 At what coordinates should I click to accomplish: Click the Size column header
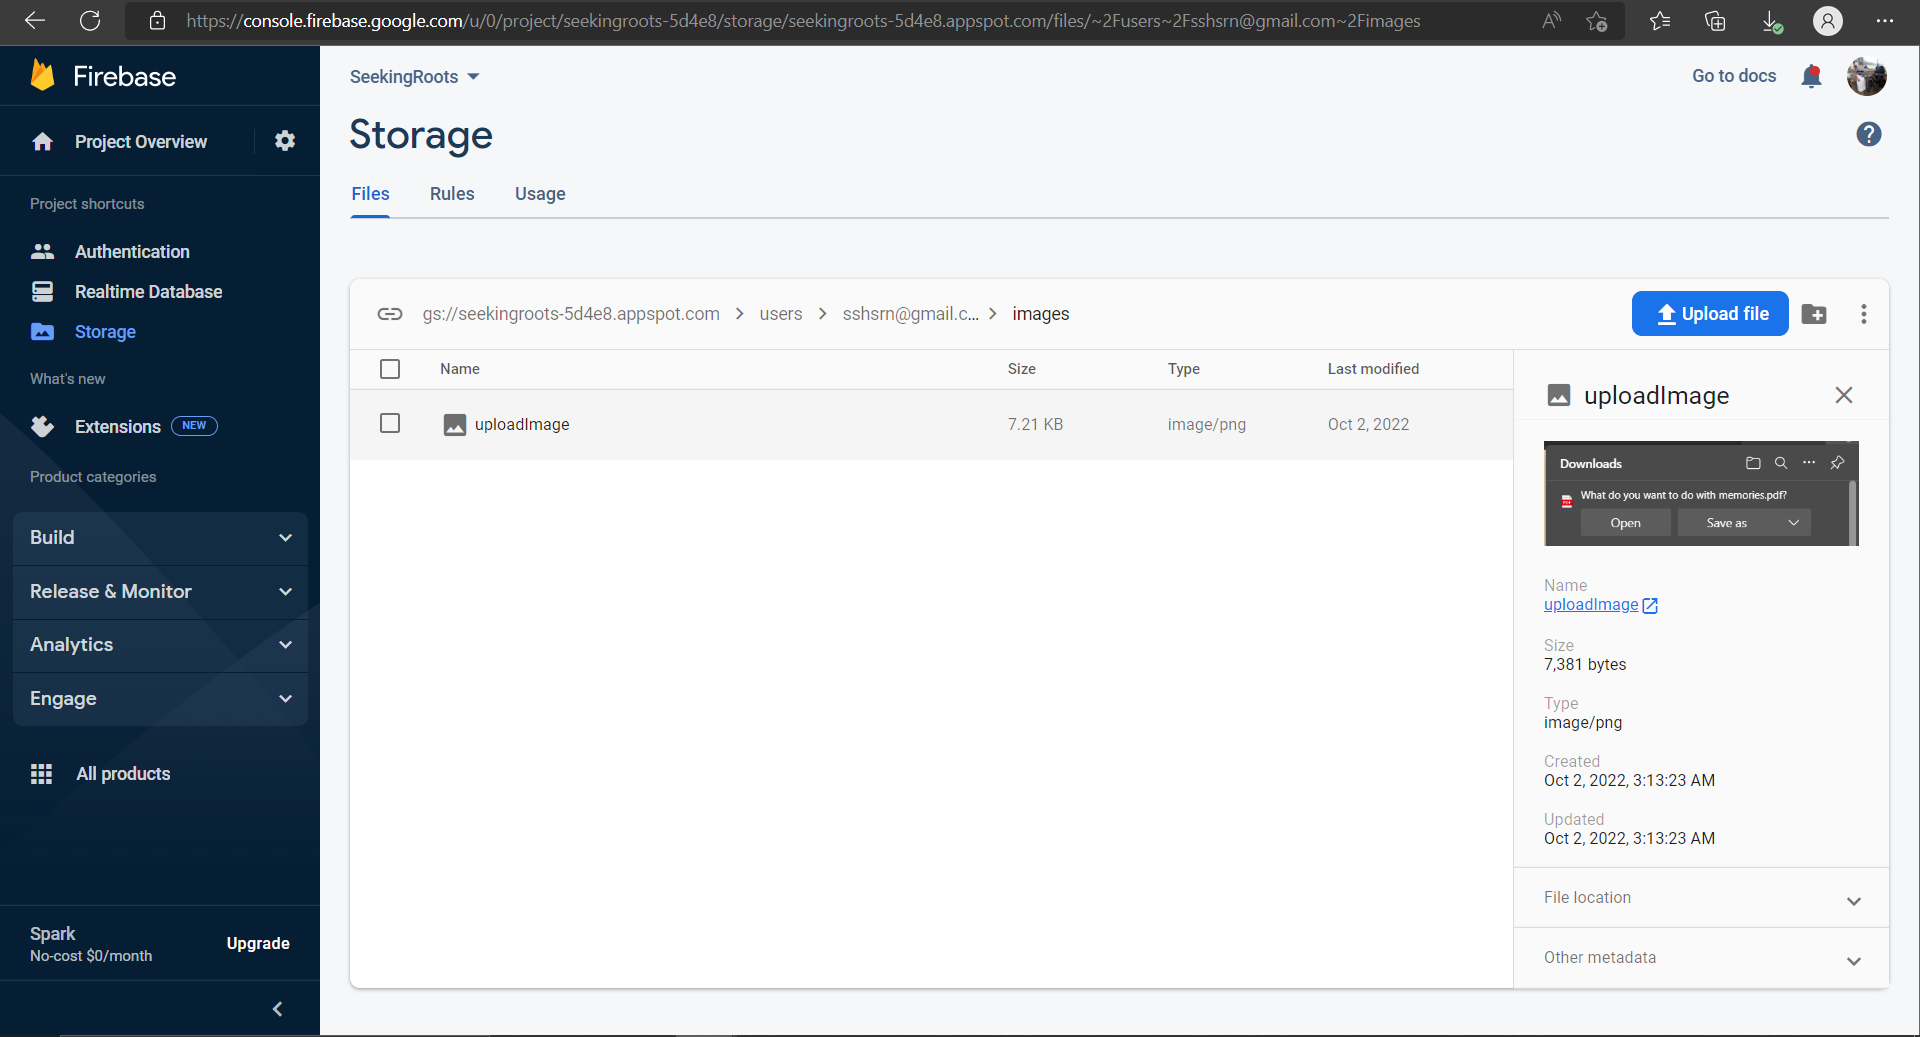[1022, 369]
